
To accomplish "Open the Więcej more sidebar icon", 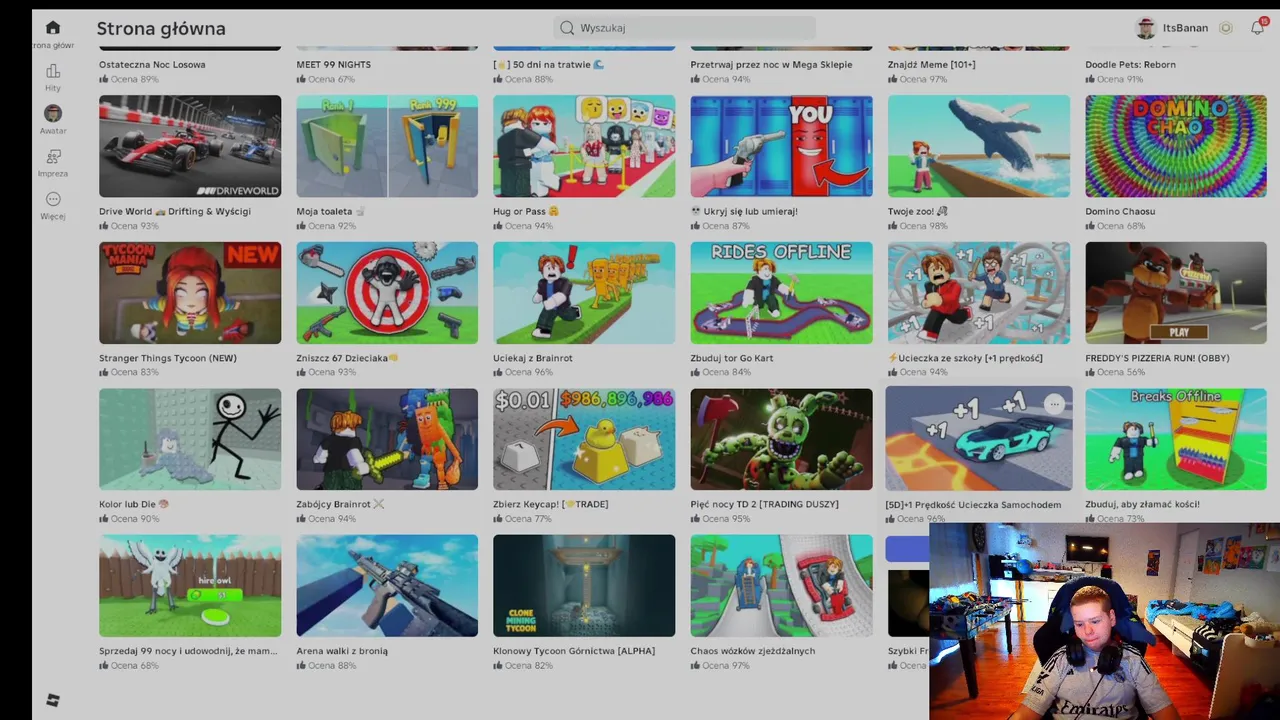I will point(53,199).
